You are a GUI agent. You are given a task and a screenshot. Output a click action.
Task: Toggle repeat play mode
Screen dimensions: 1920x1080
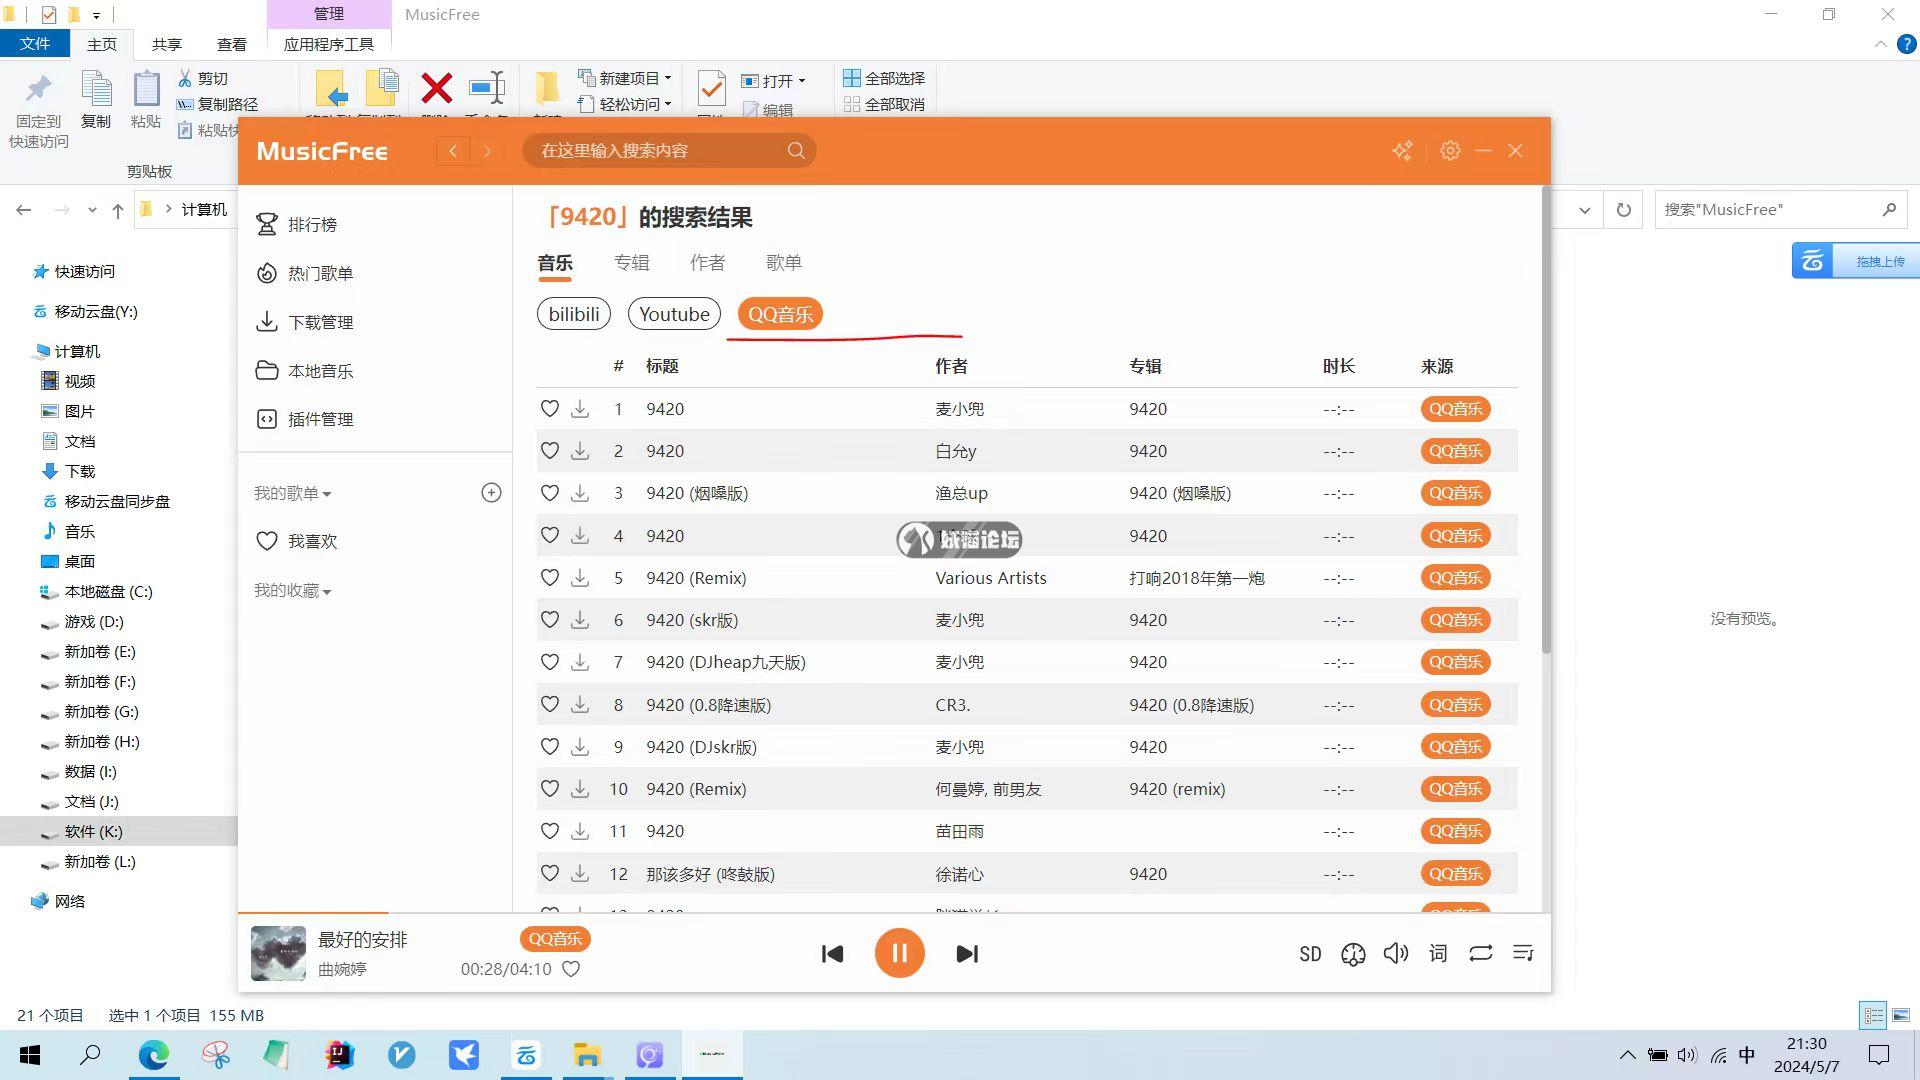click(x=1481, y=954)
